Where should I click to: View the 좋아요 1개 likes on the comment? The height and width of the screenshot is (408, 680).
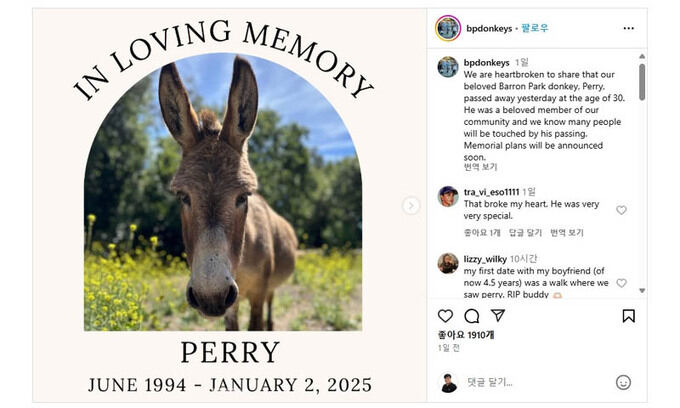(482, 233)
